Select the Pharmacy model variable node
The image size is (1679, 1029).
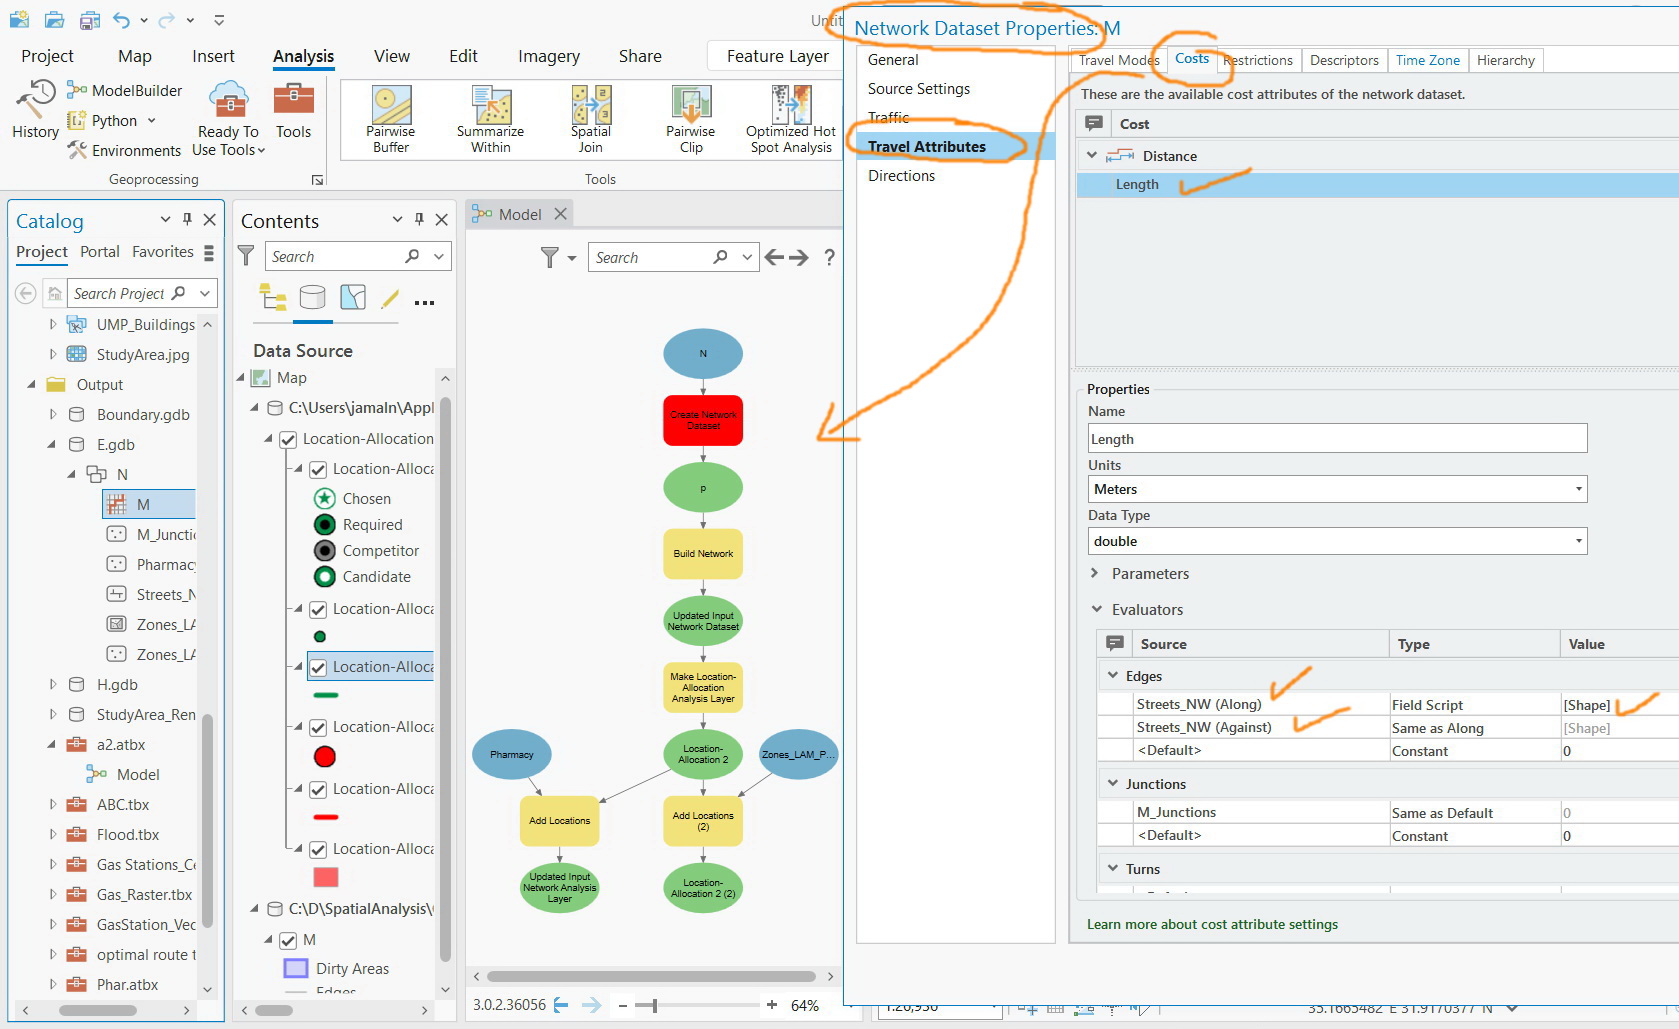[512, 755]
